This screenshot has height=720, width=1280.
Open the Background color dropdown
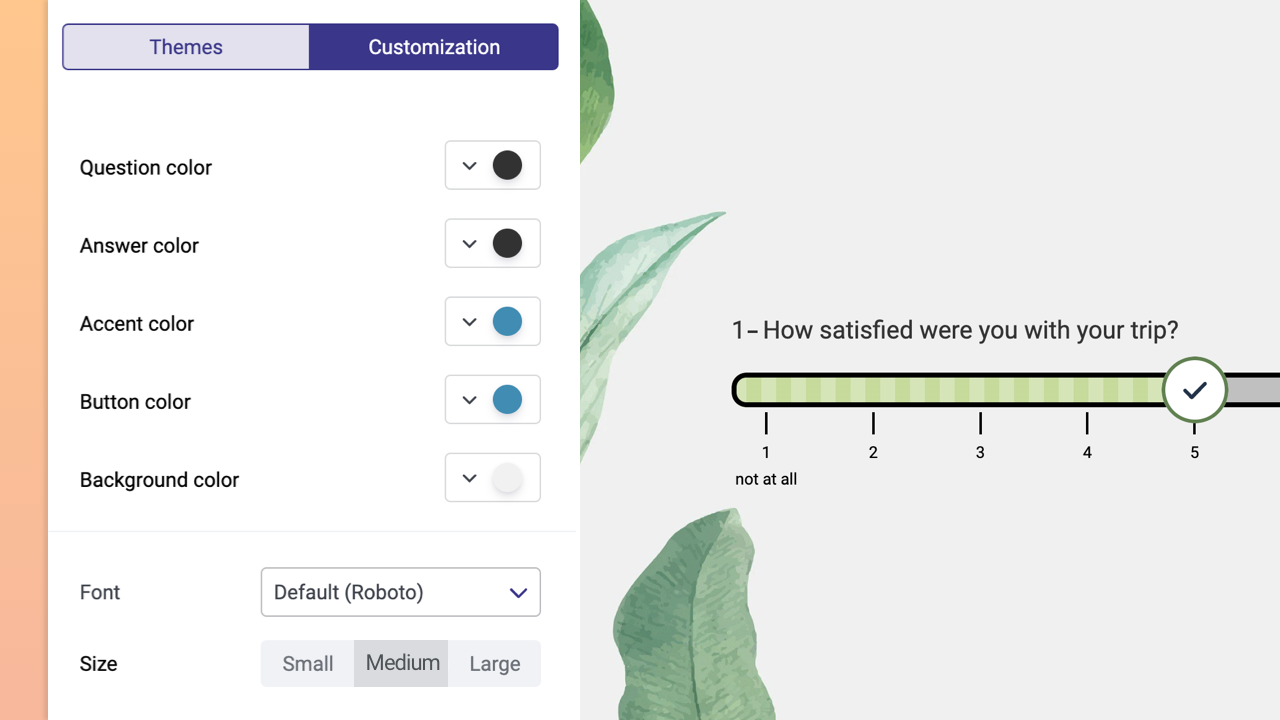click(x=469, y=477)
